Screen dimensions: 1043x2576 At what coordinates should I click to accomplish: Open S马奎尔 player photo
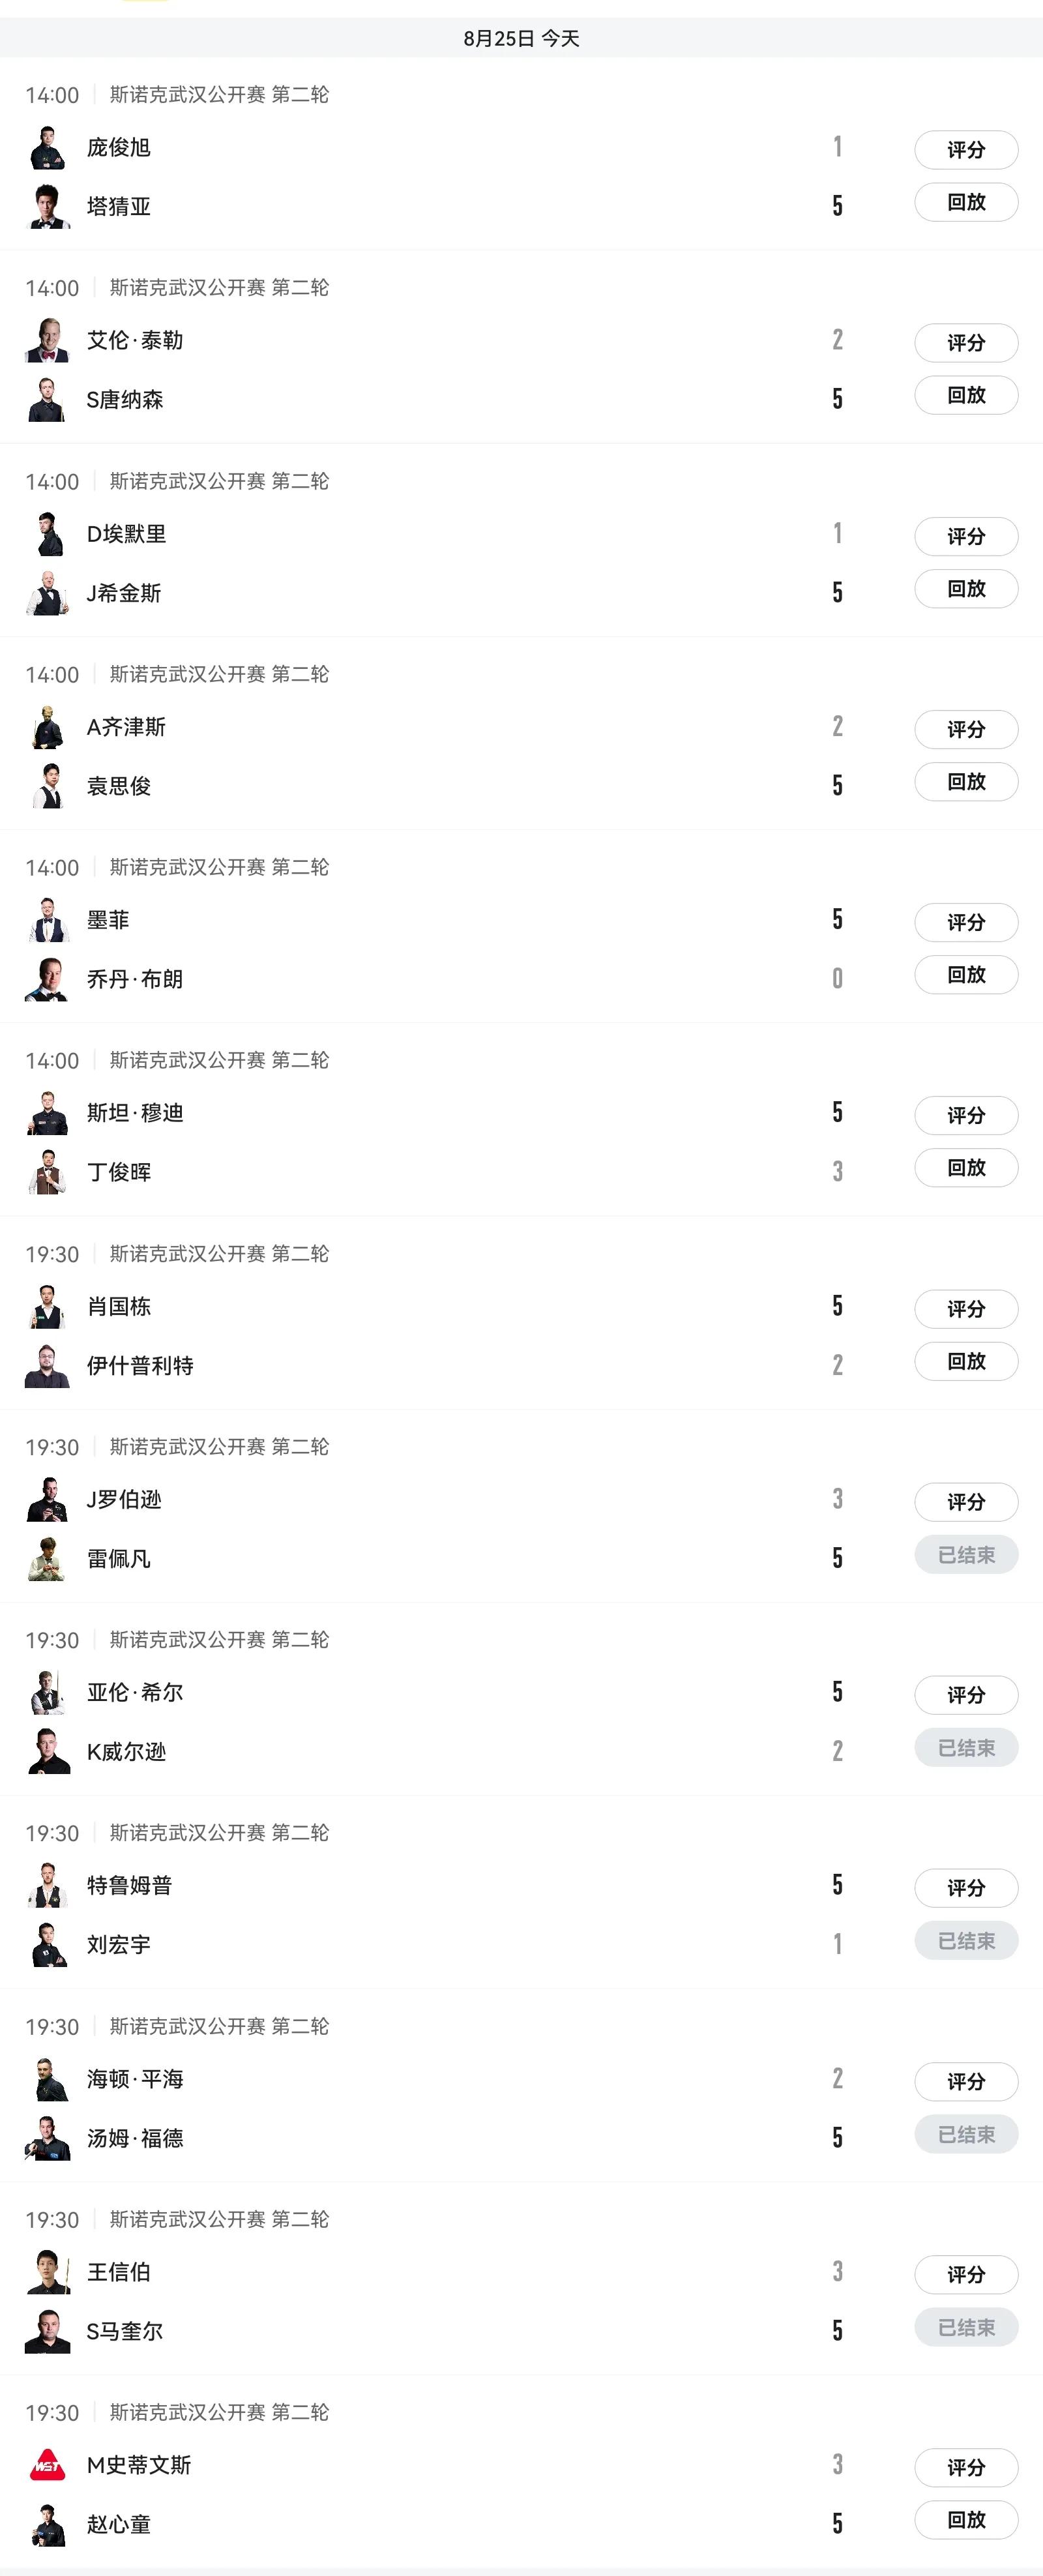point(47,2332)
